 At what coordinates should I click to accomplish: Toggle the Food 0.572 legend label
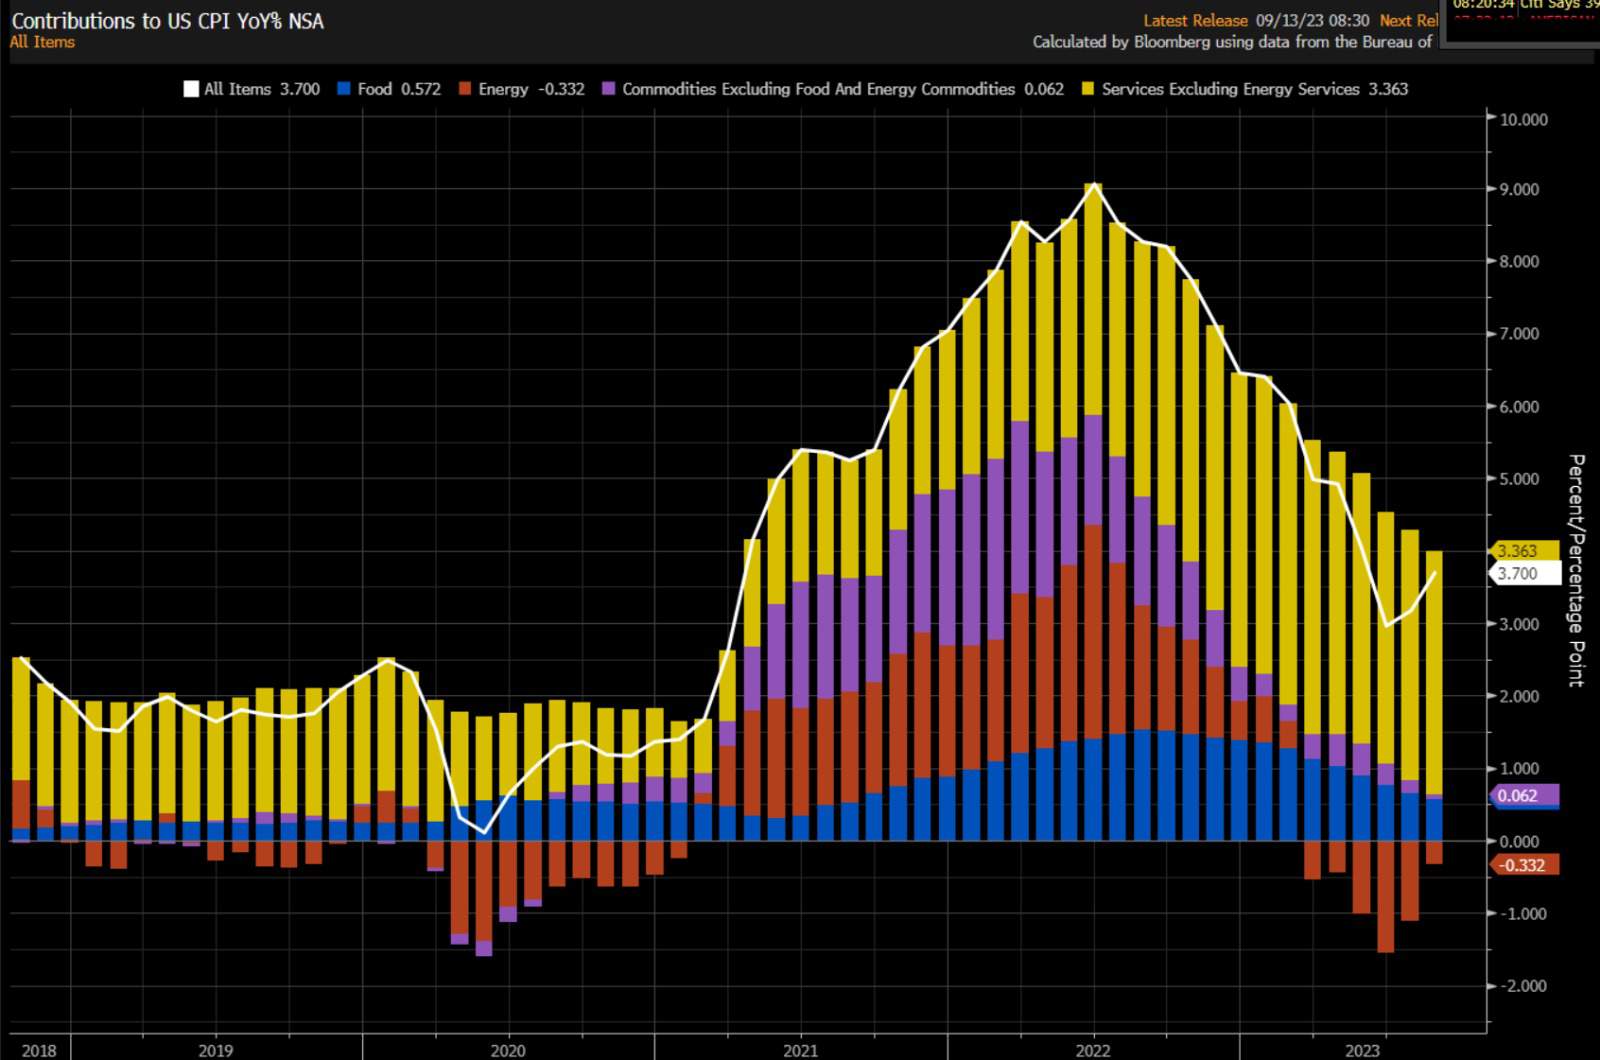[x=399, y=89]
